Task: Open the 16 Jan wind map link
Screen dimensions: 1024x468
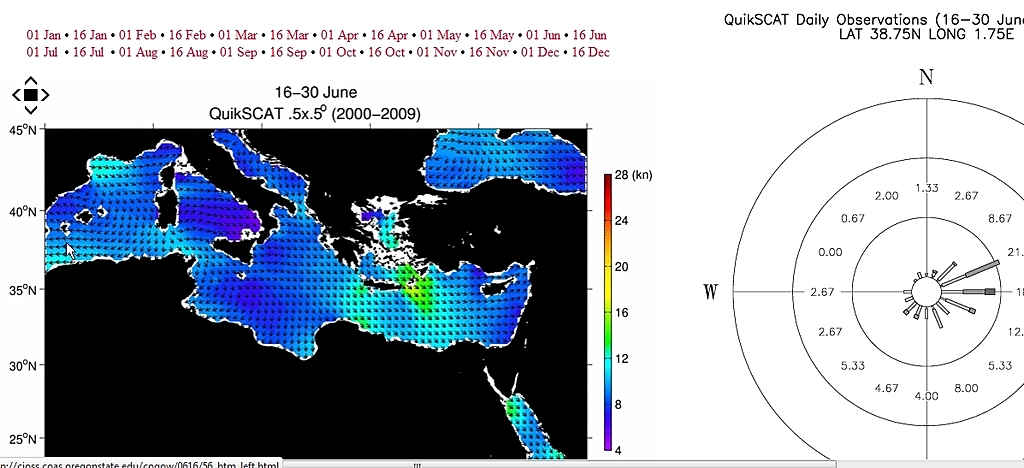Action: click(x=91, y=35)
